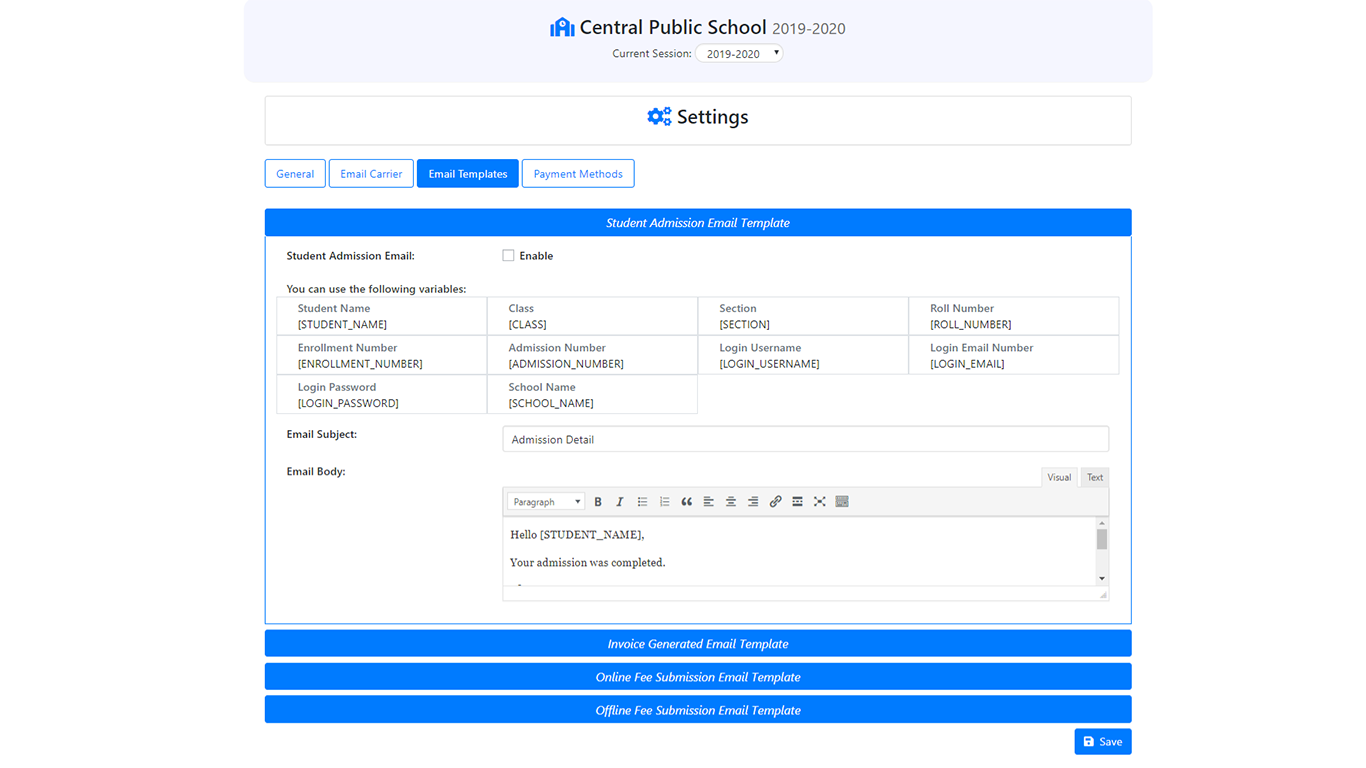Image resolution: width=1366 pixels, height=768 pixels.
Task: Center align the email body text
Action: click(731, 502)
